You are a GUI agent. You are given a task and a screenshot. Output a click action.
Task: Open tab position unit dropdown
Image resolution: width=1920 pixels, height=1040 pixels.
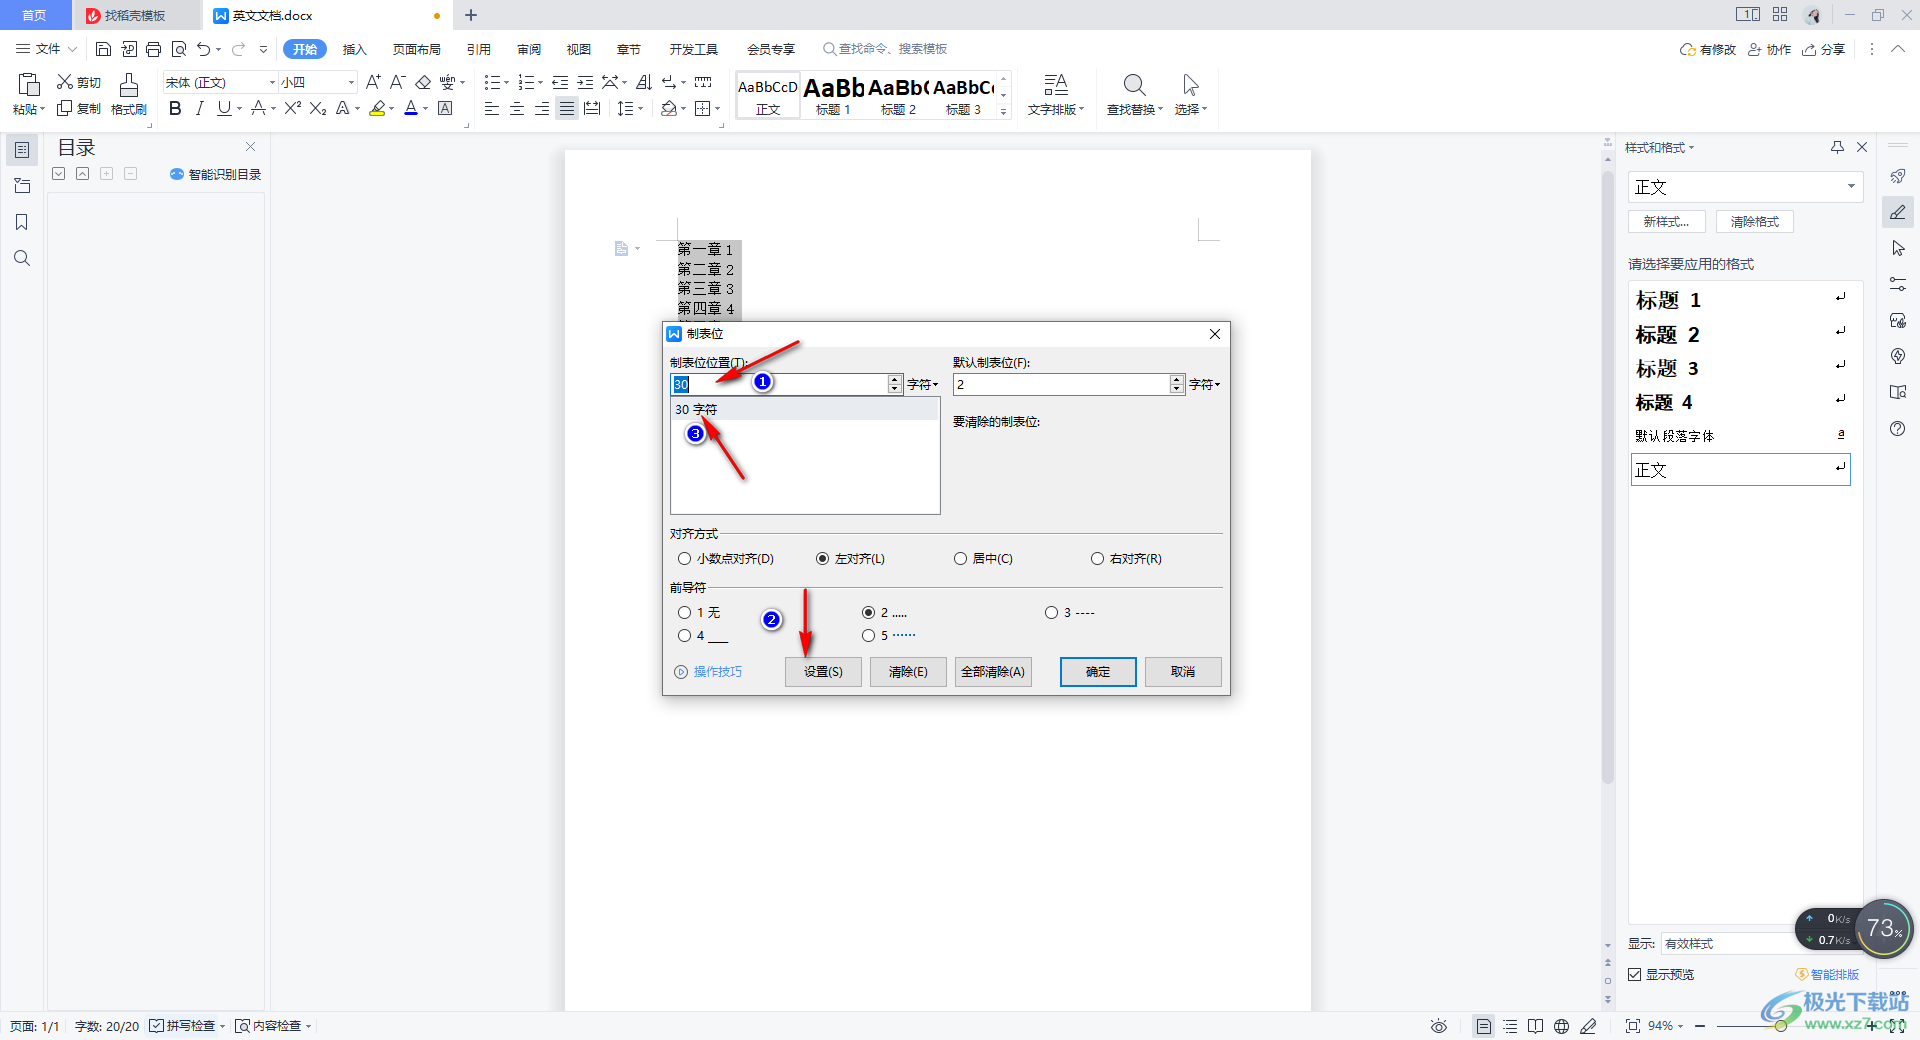pos(923,384)
